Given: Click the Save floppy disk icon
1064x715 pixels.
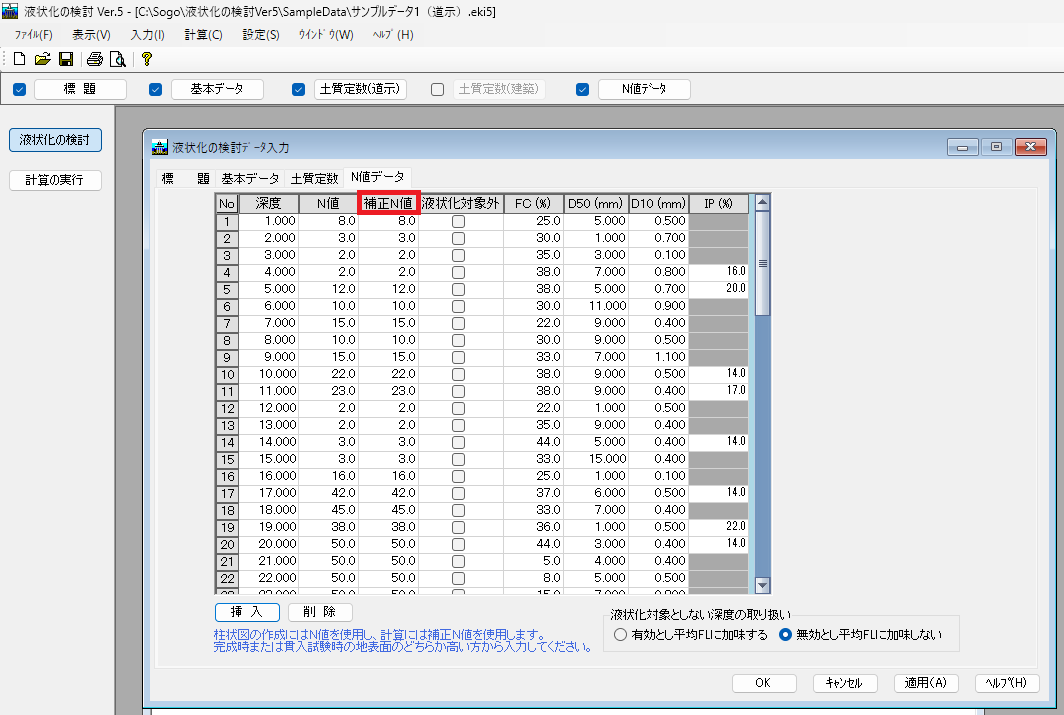Looking at the screenshot, I should click(66, 59).
